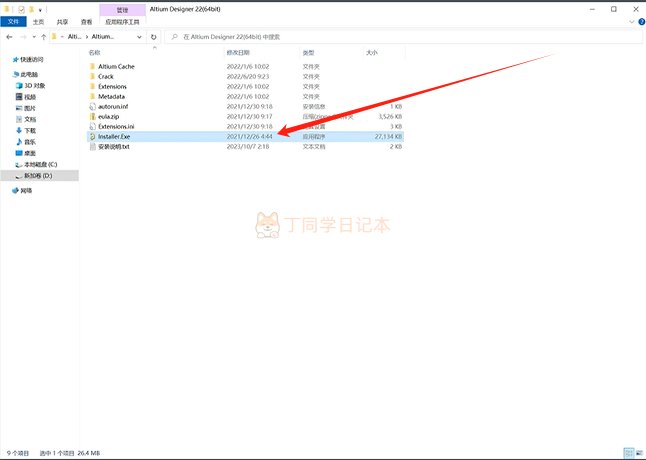The image size is (646, 460).
Task: Click the properties icon in quick access toolbar
Action: [21, 9]
